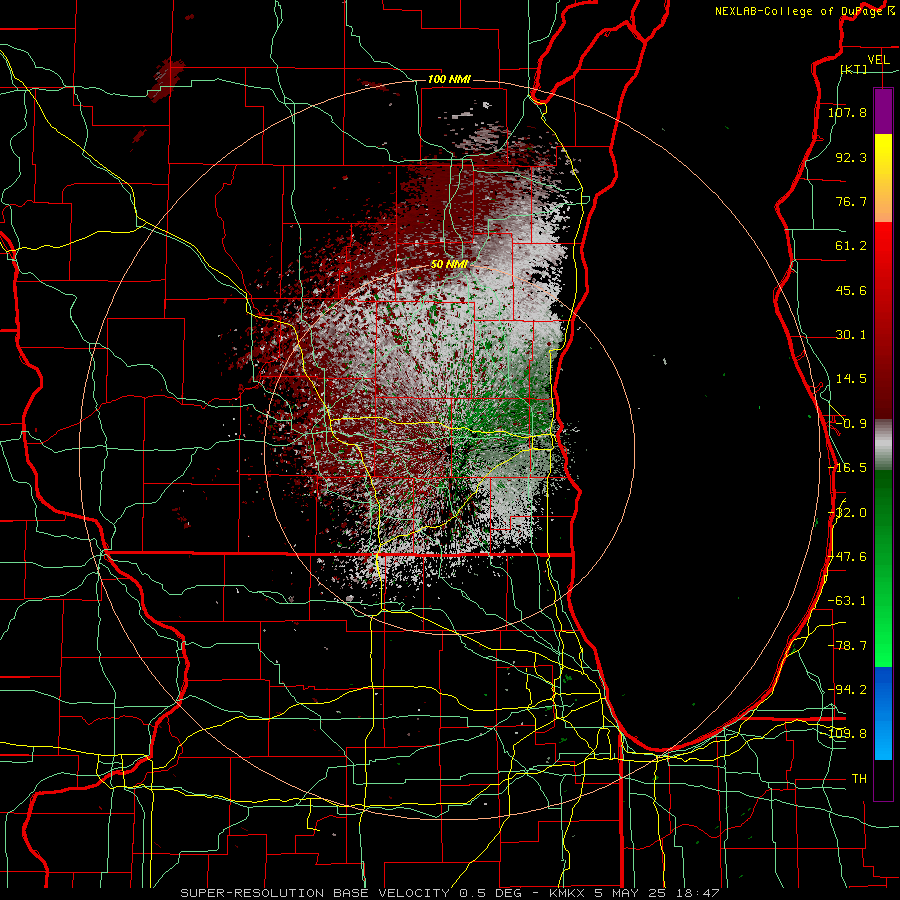The image size is (900, 900).
Task: Click the -94.2 velocity scale value
Action: [847, 689]
